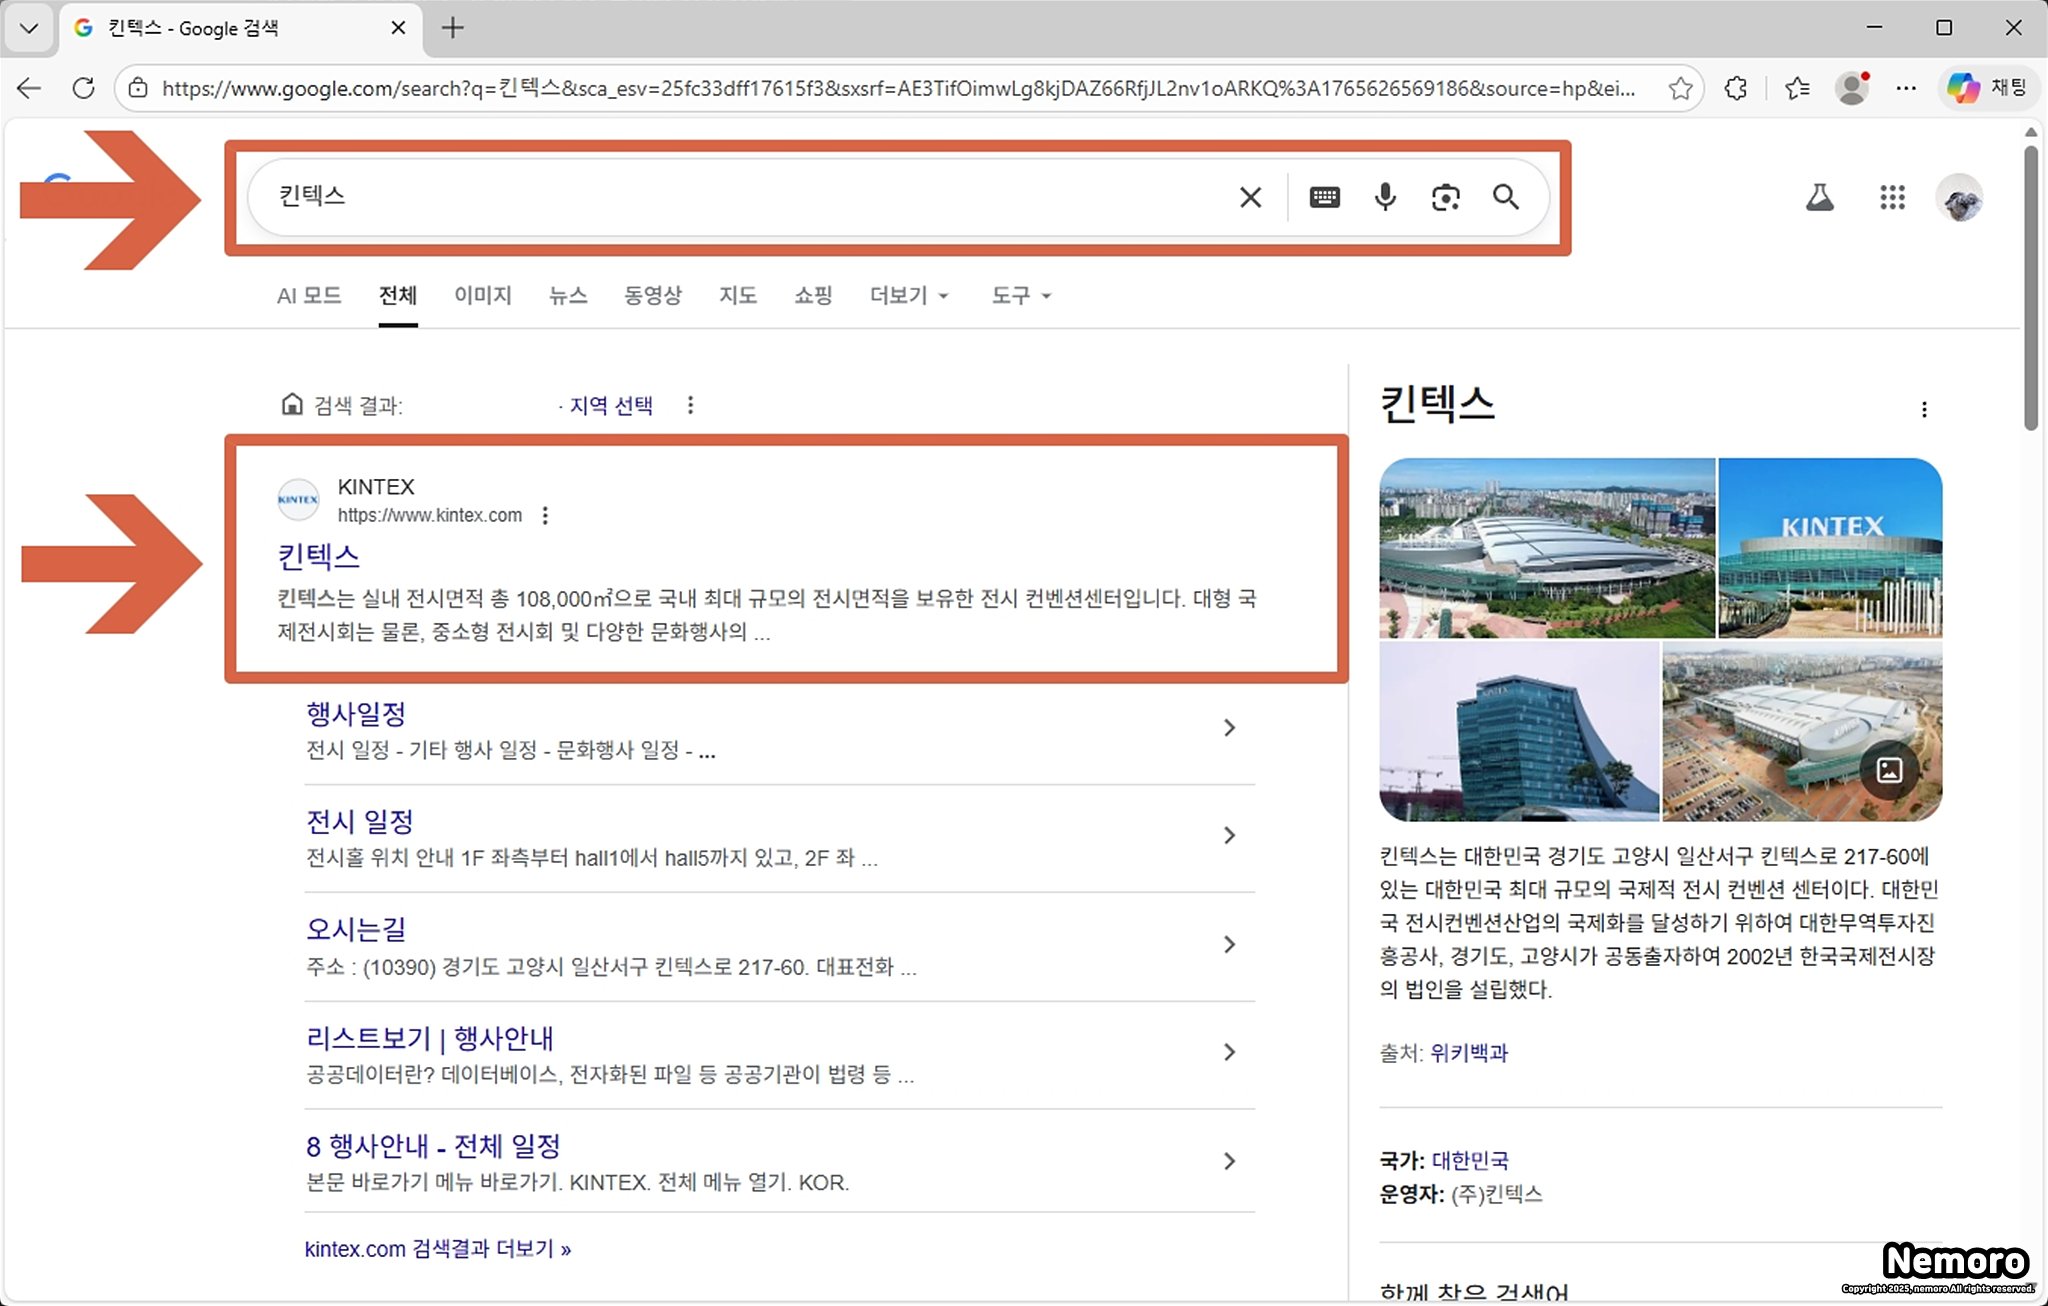Open the 위키백과 source link
Screen dimensions: 2048x1306
click(x=1468, y=1052)
